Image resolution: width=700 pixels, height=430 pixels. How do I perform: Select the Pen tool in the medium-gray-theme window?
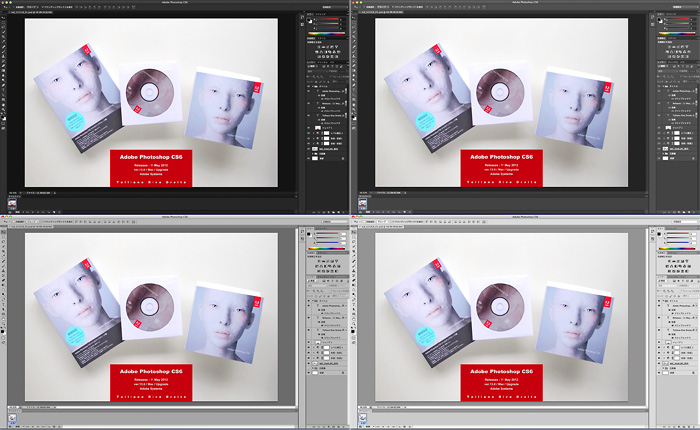pyautogui.click(x=4, y=299)
